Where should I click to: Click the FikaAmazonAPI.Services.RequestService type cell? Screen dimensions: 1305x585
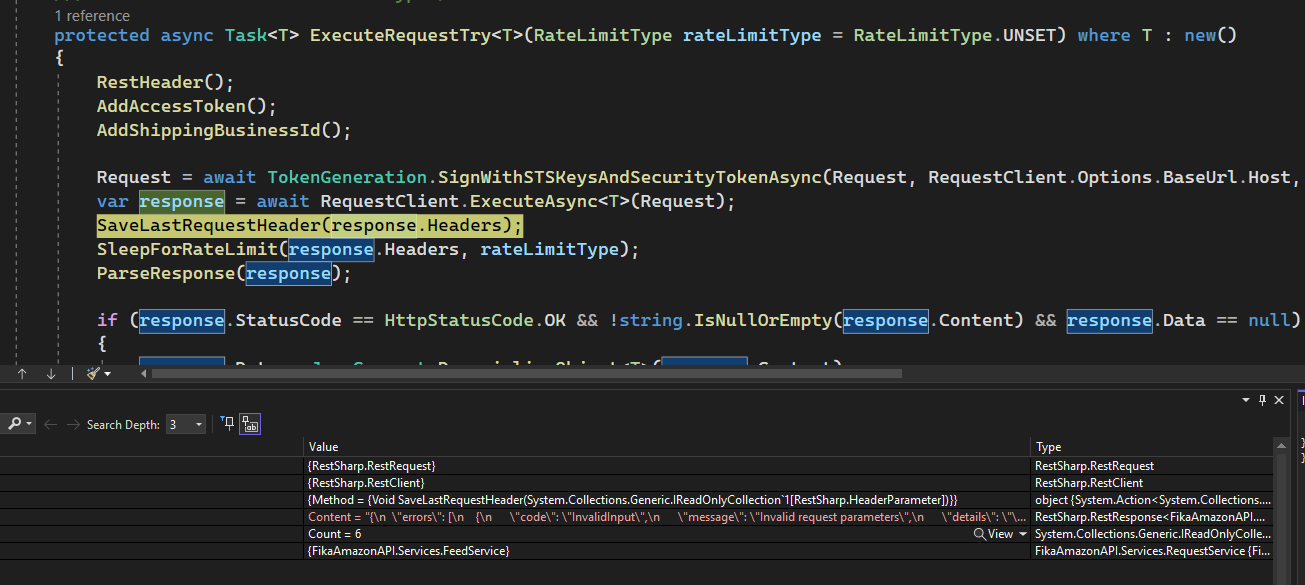(x=1152, y=551)
